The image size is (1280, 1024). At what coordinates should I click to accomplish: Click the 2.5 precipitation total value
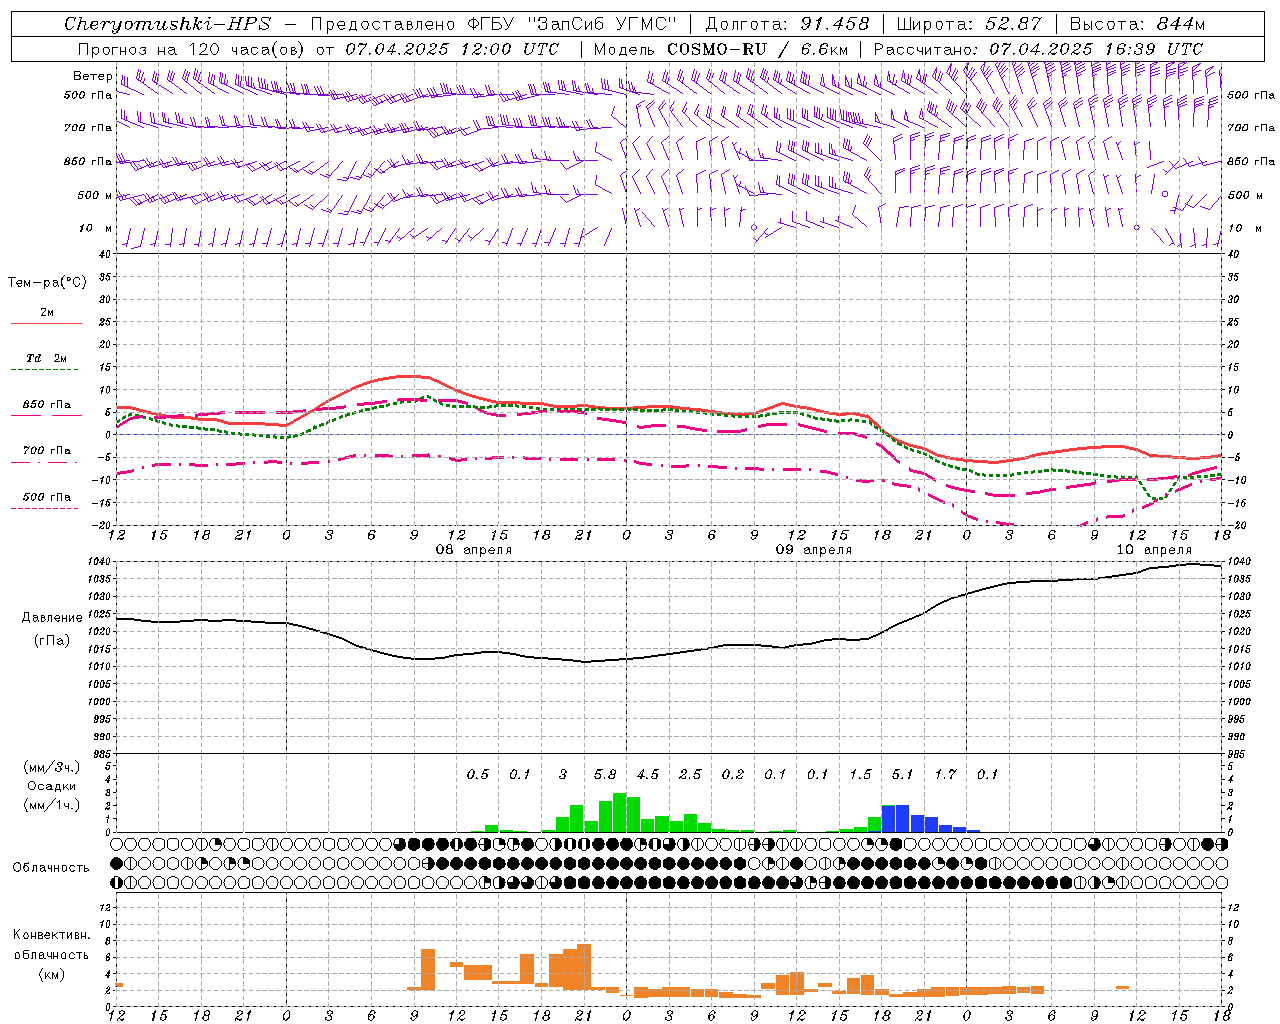(x=690, y=774)
